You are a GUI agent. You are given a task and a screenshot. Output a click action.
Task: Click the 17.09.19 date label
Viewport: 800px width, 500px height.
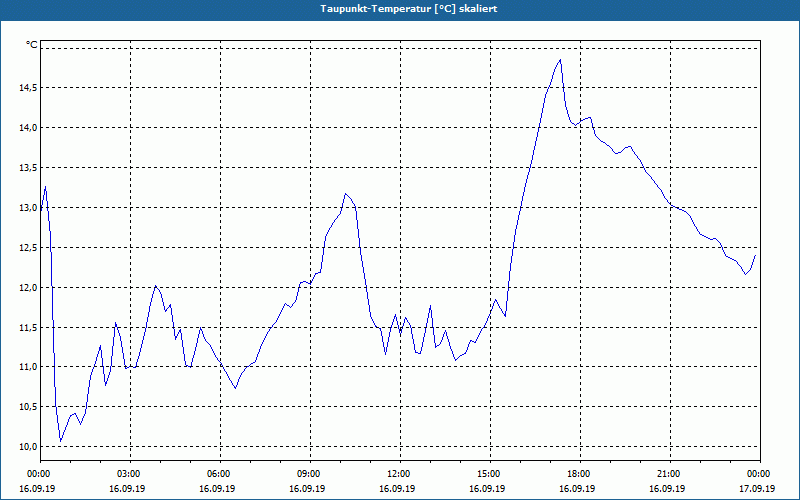click(x=757, y=488)
